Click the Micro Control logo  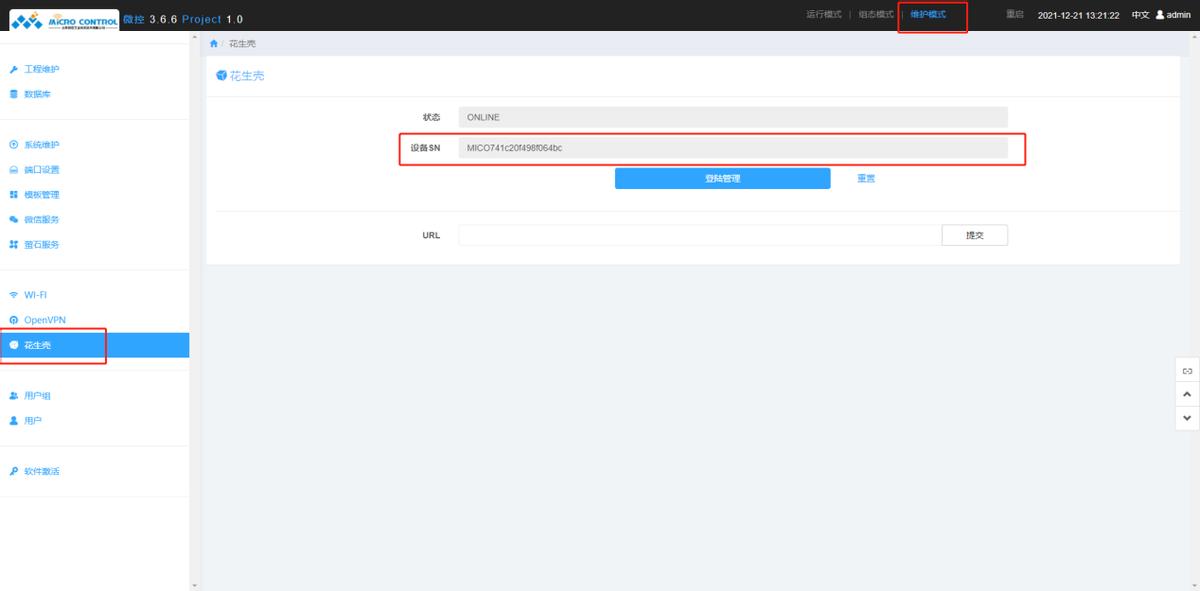coord(64,19)
